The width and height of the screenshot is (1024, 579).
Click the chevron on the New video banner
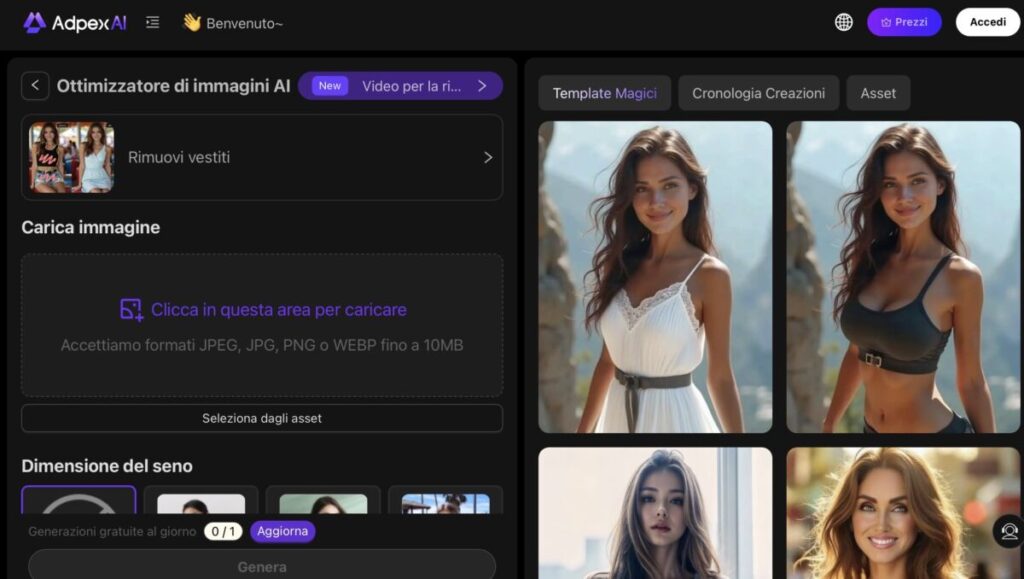(482, 86)
